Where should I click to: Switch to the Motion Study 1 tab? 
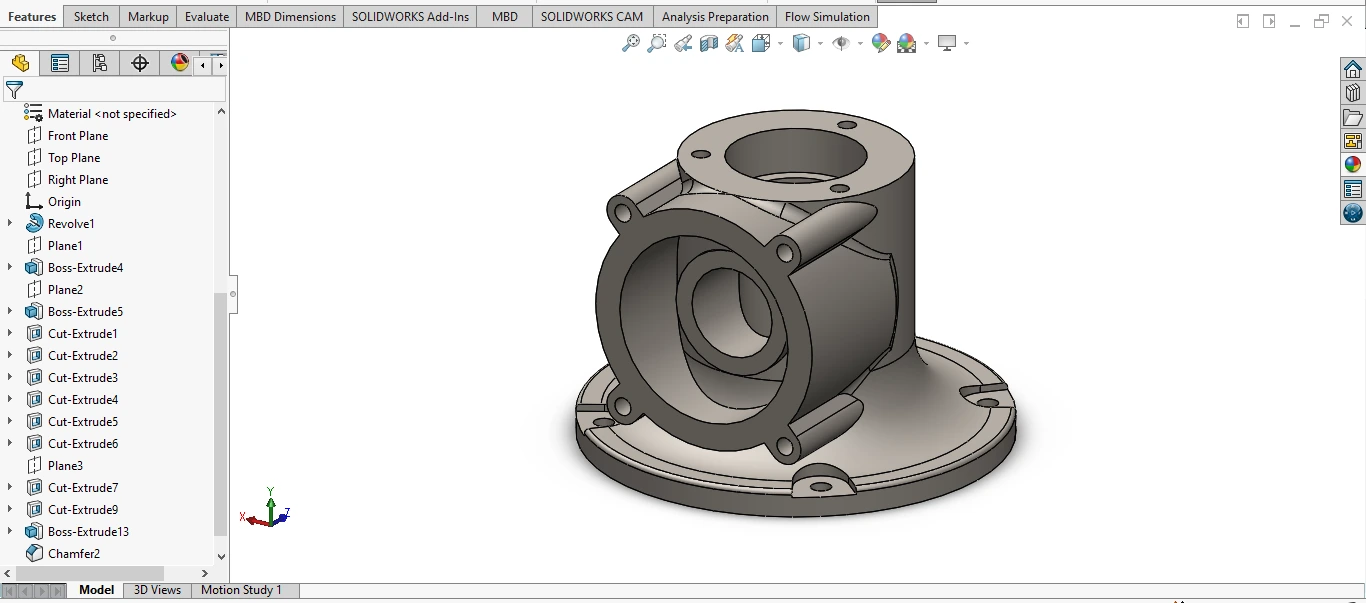(x=241, y=590)
